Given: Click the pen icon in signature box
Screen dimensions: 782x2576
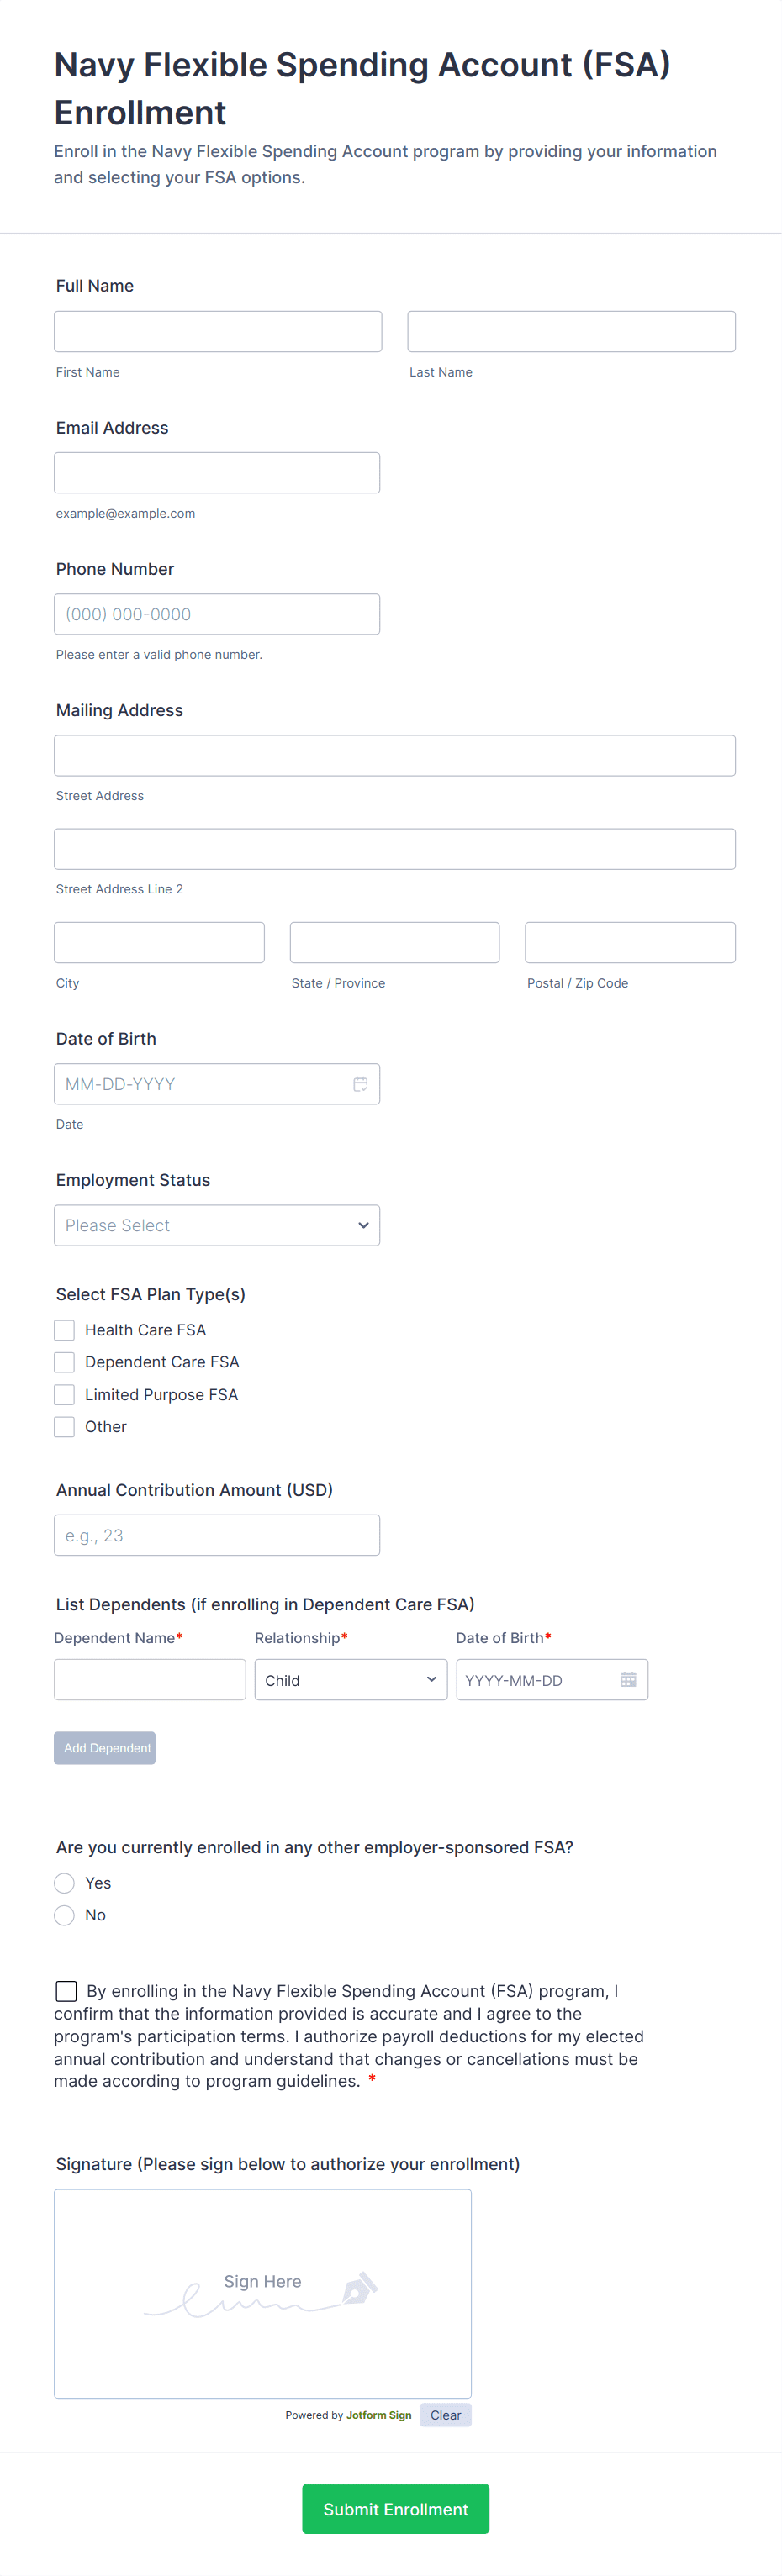Looking at the screenshot, I should click(360, 2288).
